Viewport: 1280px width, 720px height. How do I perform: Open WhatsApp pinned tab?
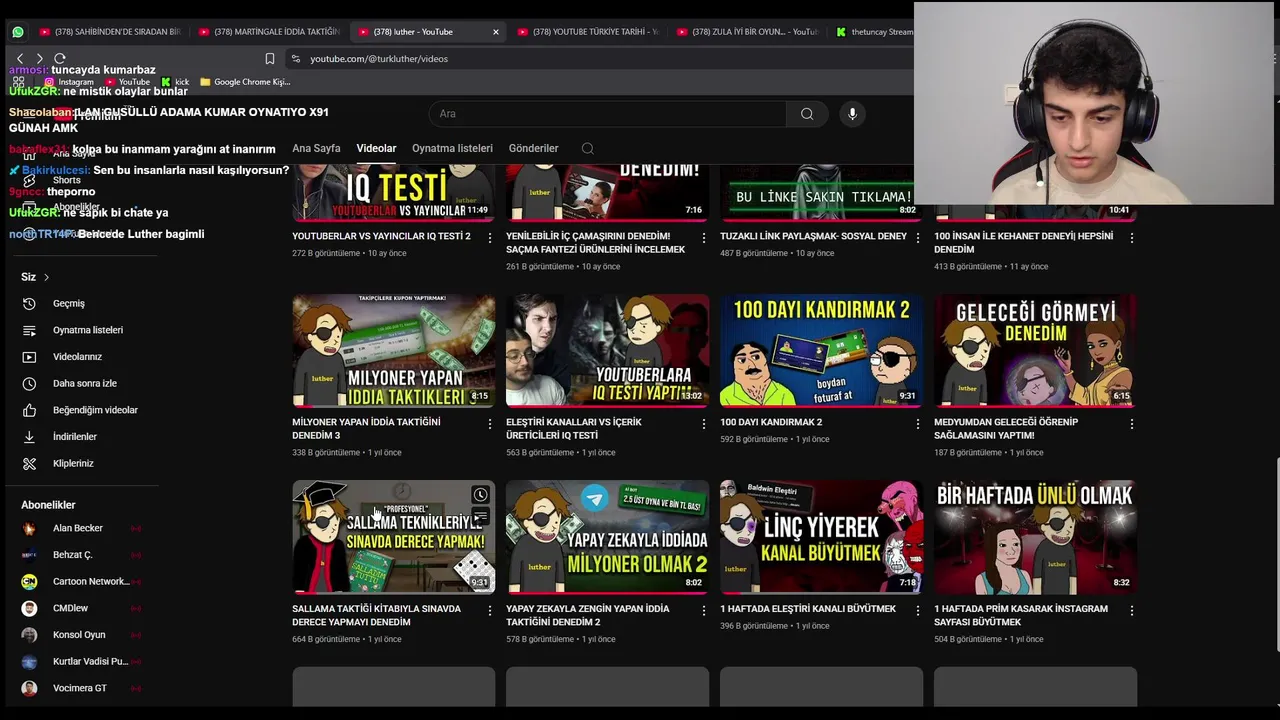18,32
